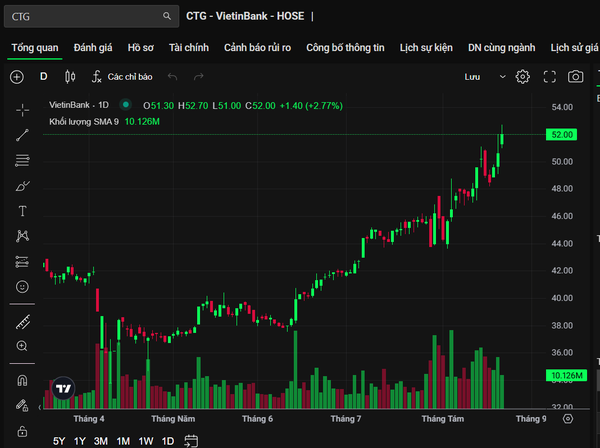Switch to the Tài chính tab
The image size is (600, 448).
(x=189, y=48)
